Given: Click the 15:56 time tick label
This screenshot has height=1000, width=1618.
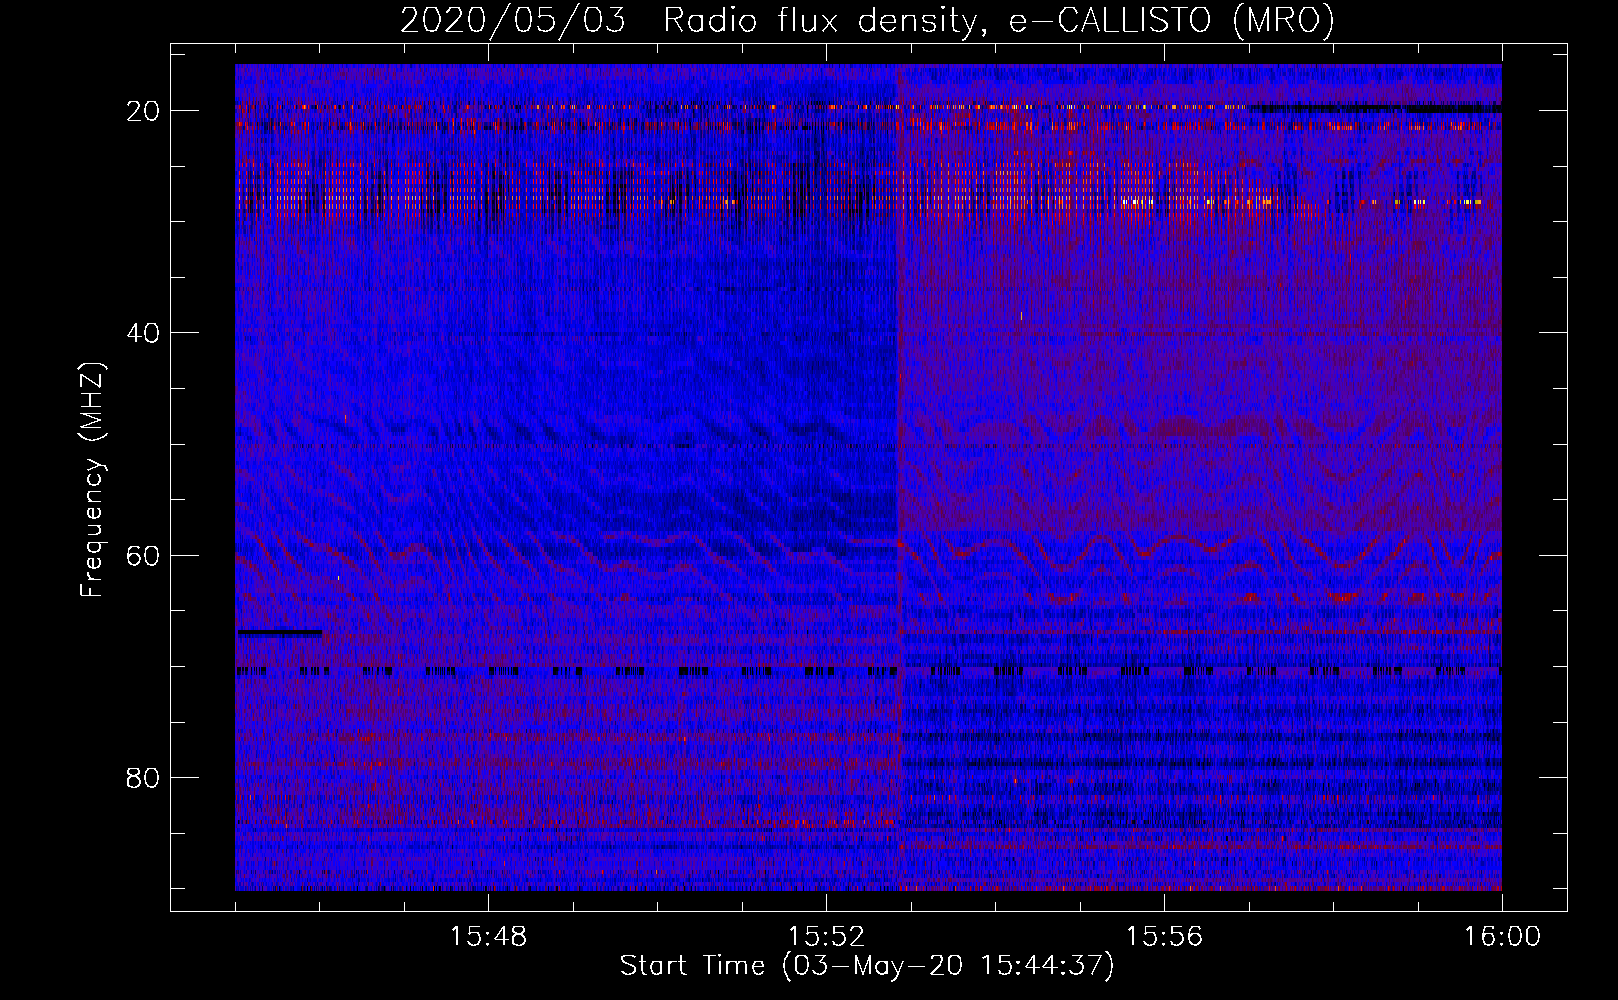Looking at the screenshot, I should click(x=1164, y=937).
